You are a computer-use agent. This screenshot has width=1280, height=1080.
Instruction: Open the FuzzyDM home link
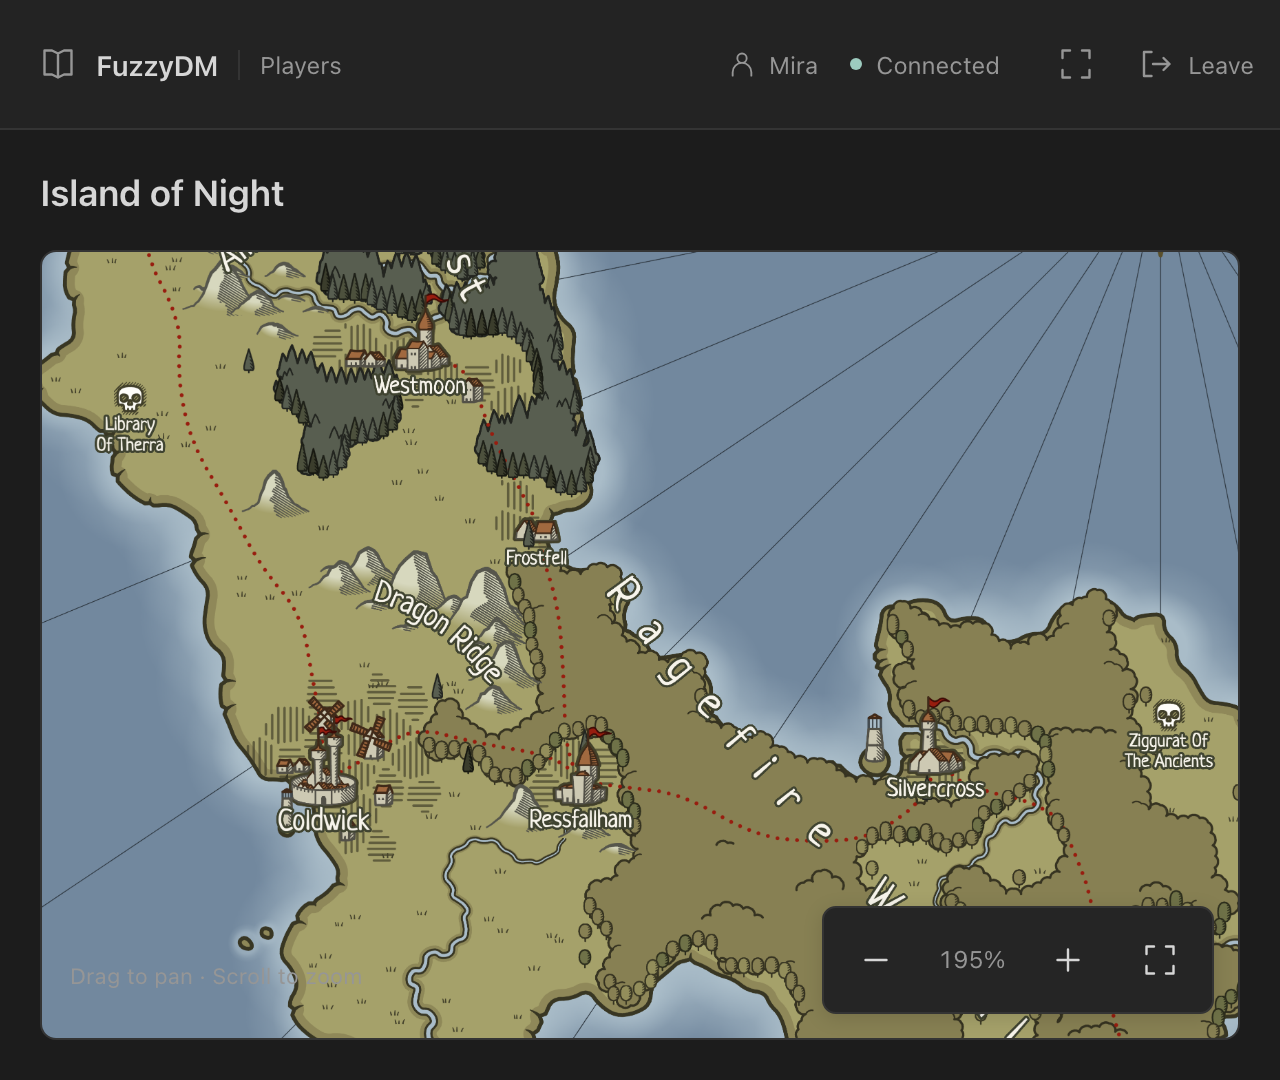coord(157,66)
